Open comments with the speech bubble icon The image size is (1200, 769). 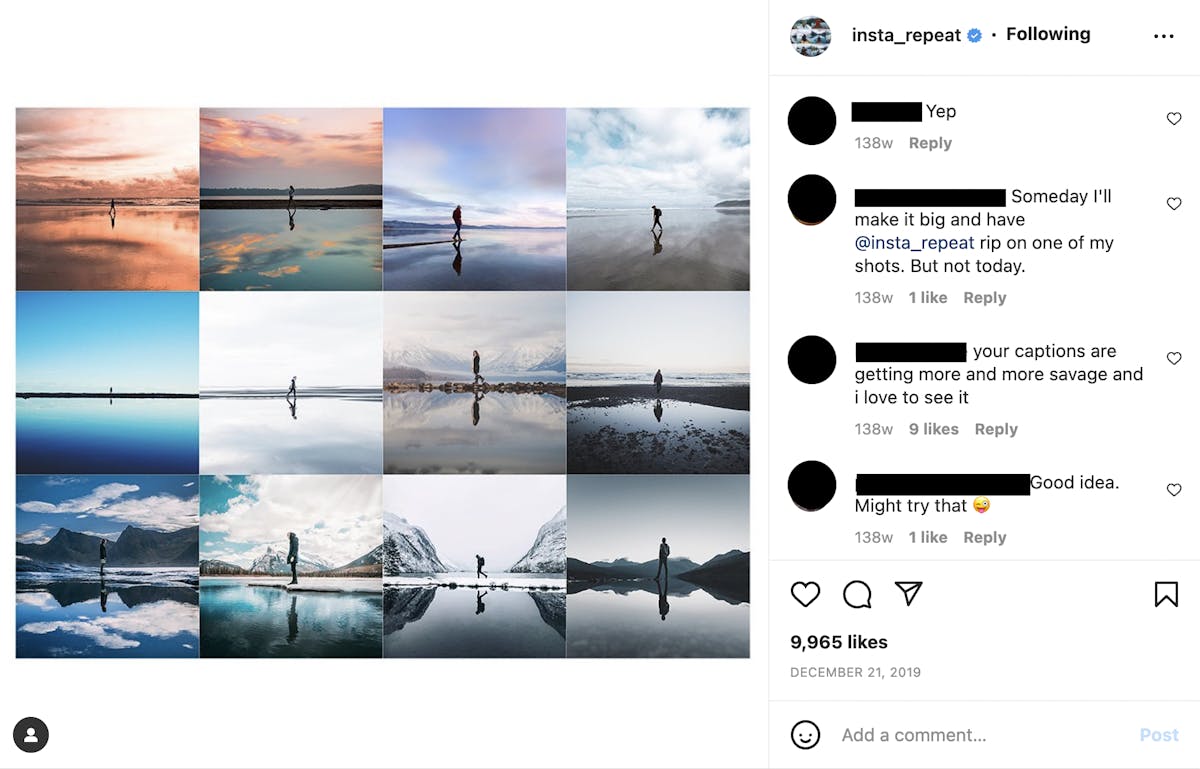tap(856, 594)
